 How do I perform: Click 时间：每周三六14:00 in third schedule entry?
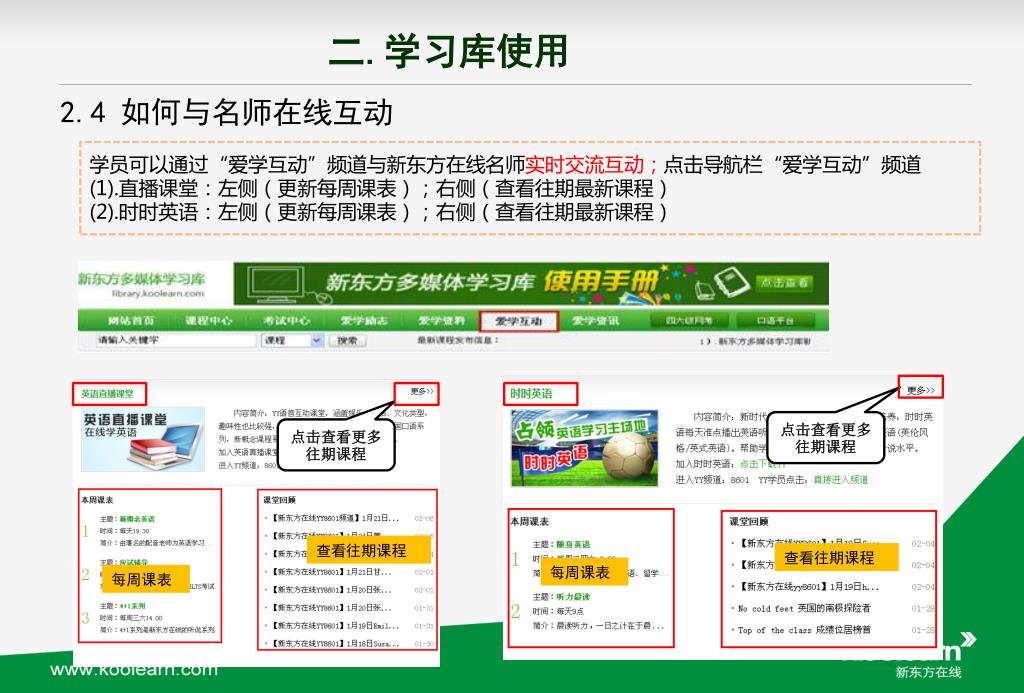[x=131, y=618]
